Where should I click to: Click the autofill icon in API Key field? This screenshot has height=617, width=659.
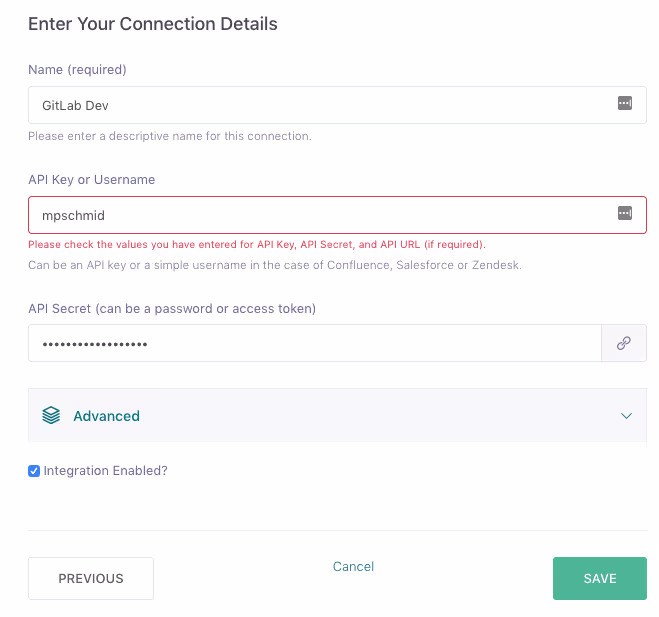pos(625,213)
